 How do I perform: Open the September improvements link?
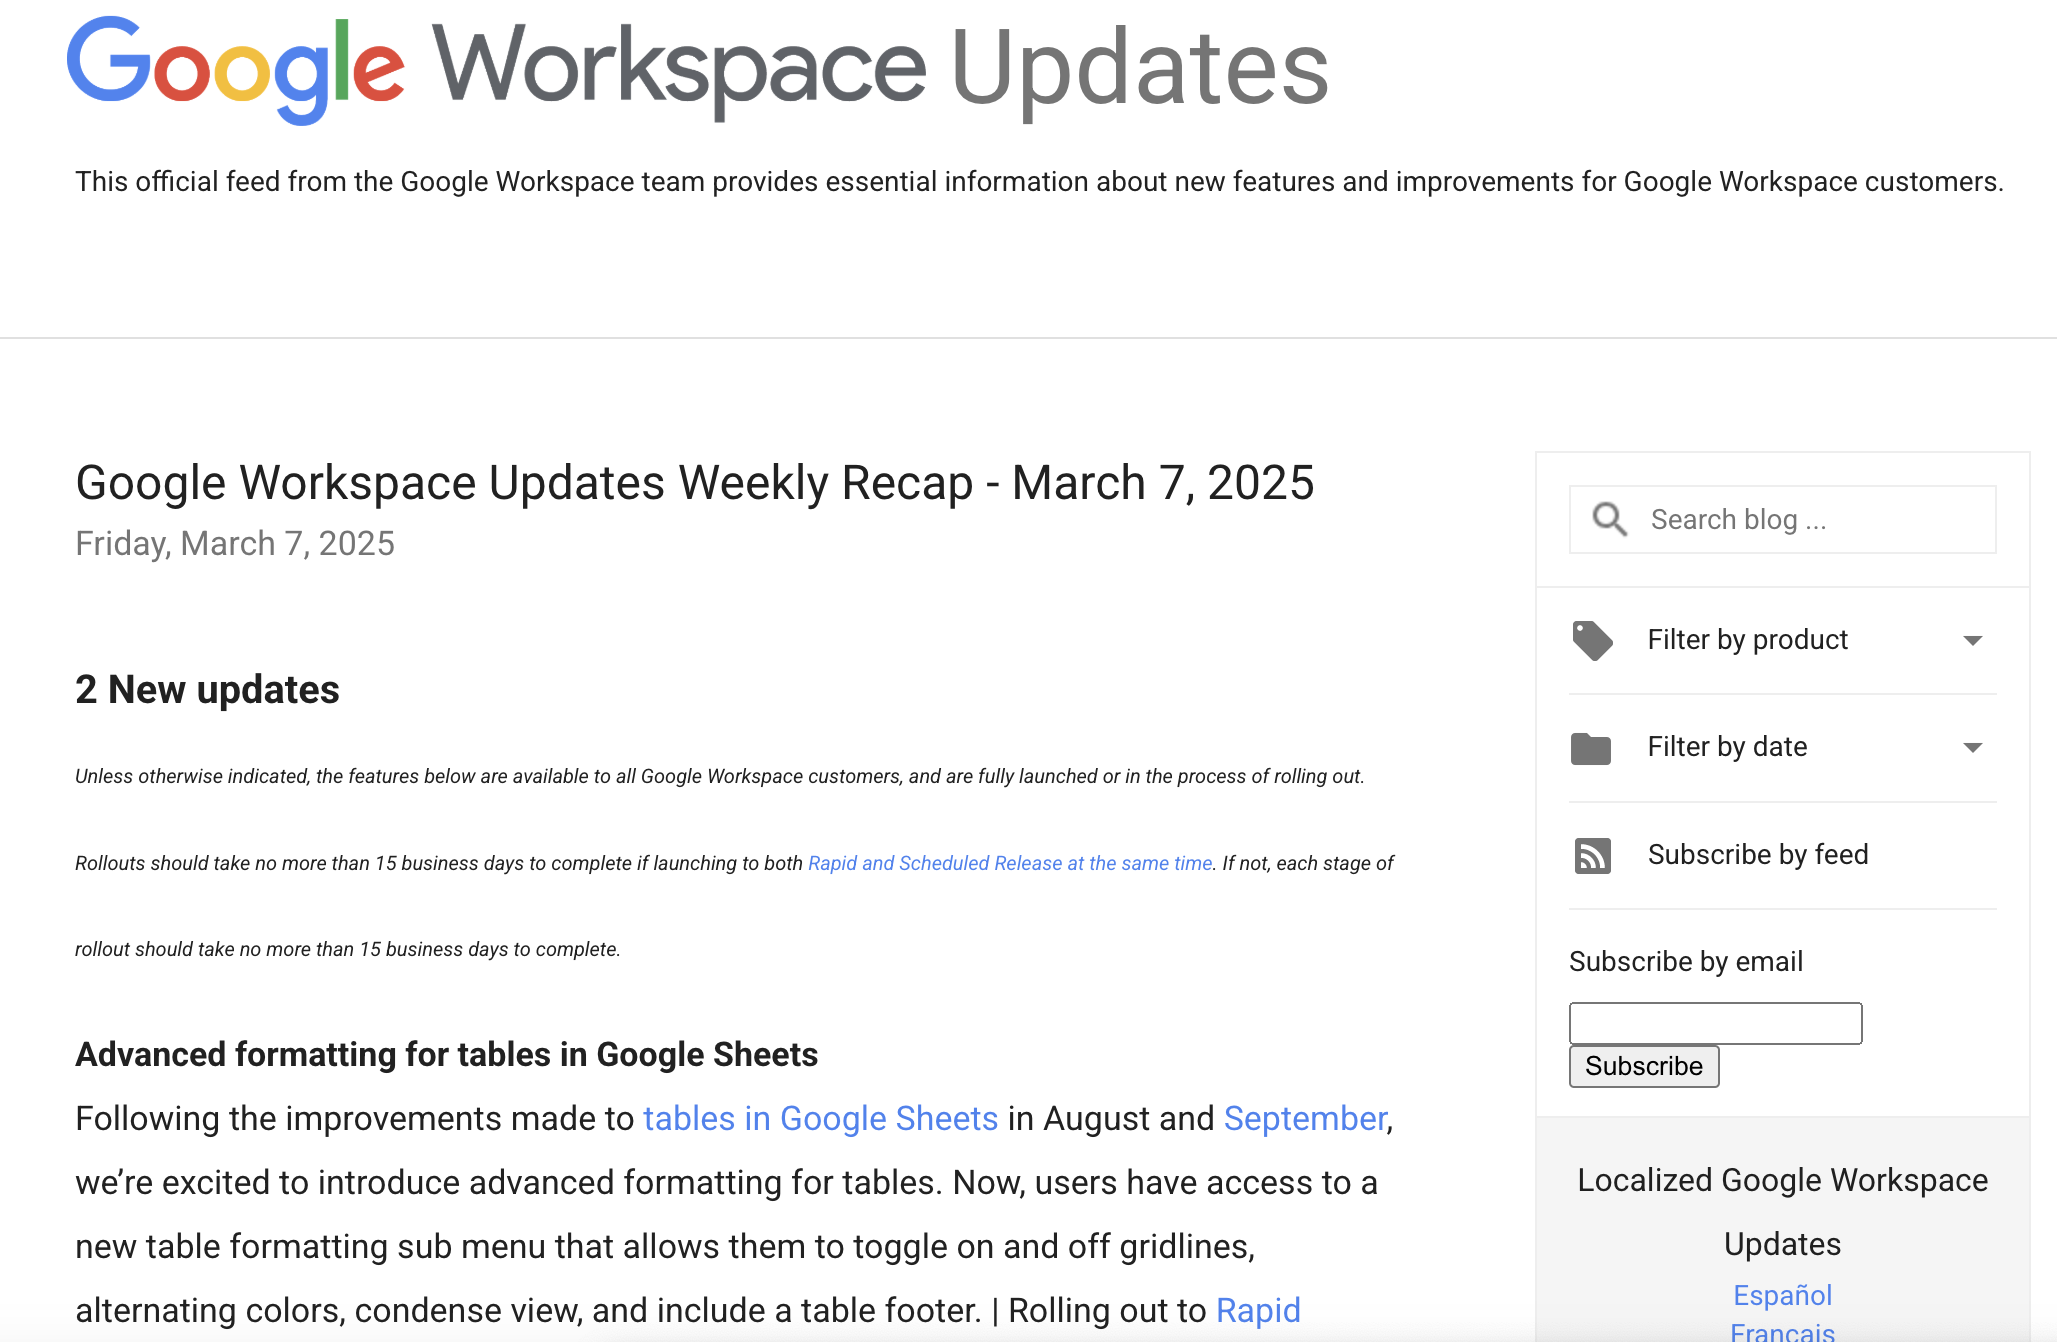1303,1118
